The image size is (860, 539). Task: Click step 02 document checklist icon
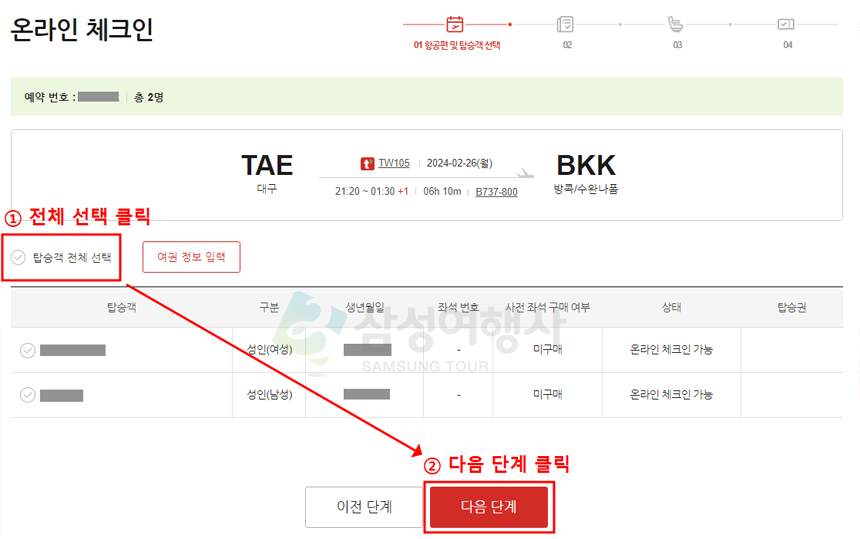tap(565, 24)
